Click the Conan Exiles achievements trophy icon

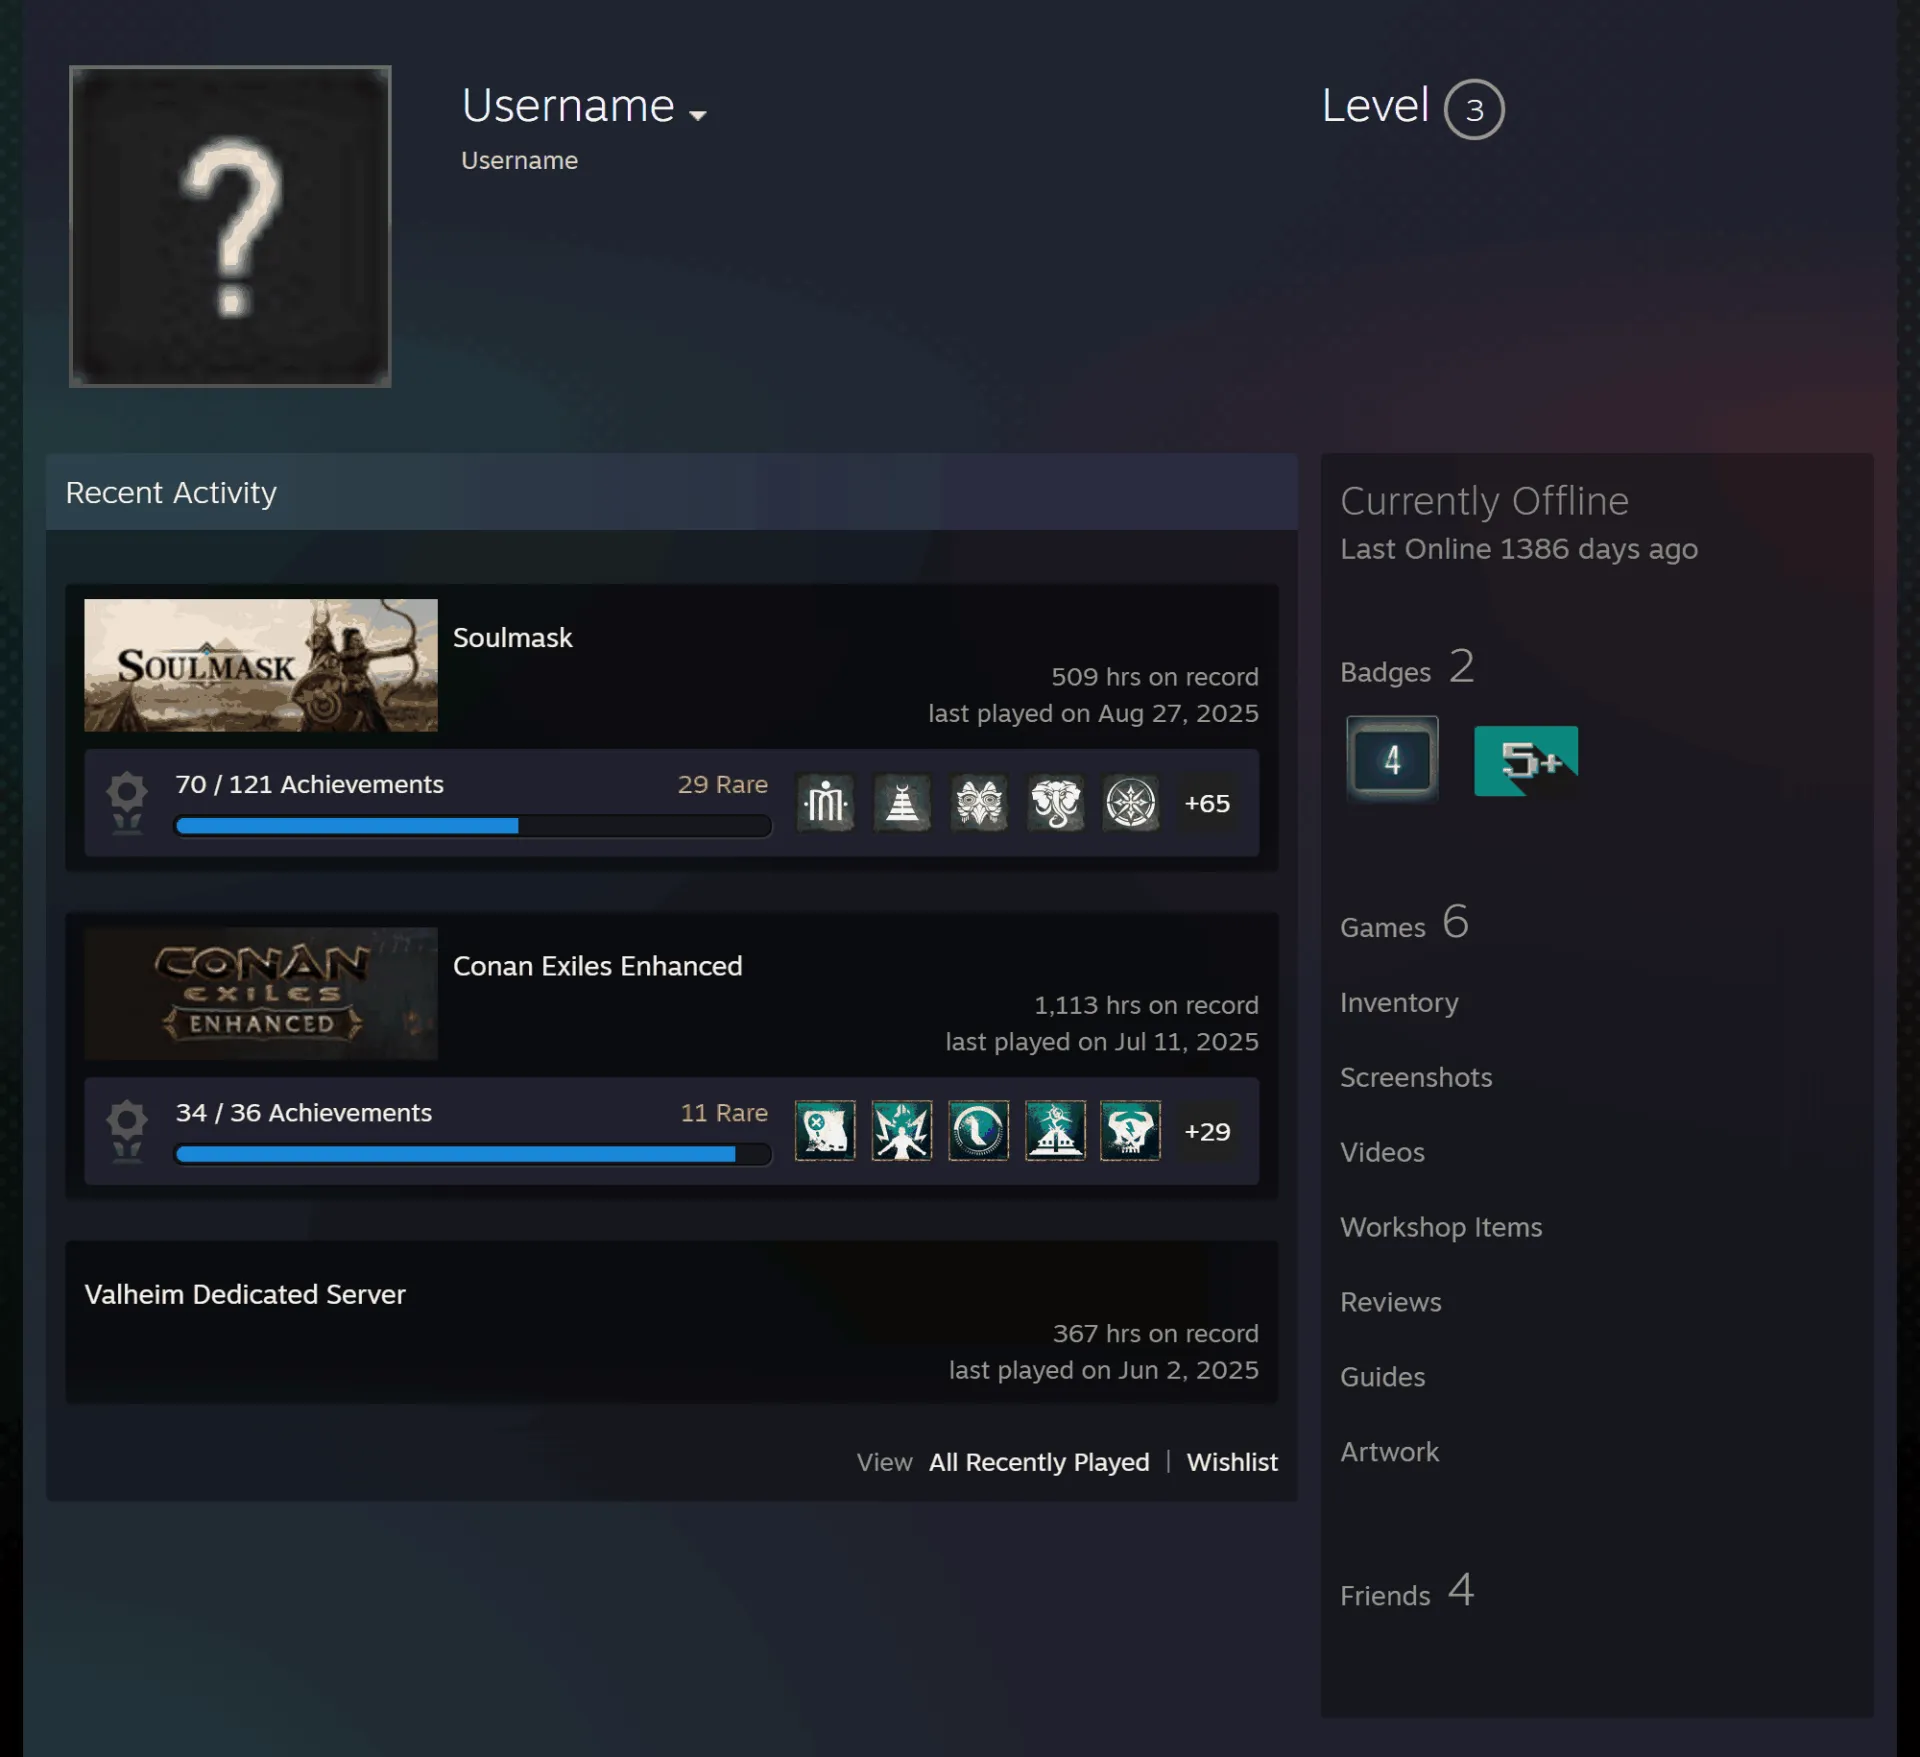pyautogui.click(x=127, y=1130)
